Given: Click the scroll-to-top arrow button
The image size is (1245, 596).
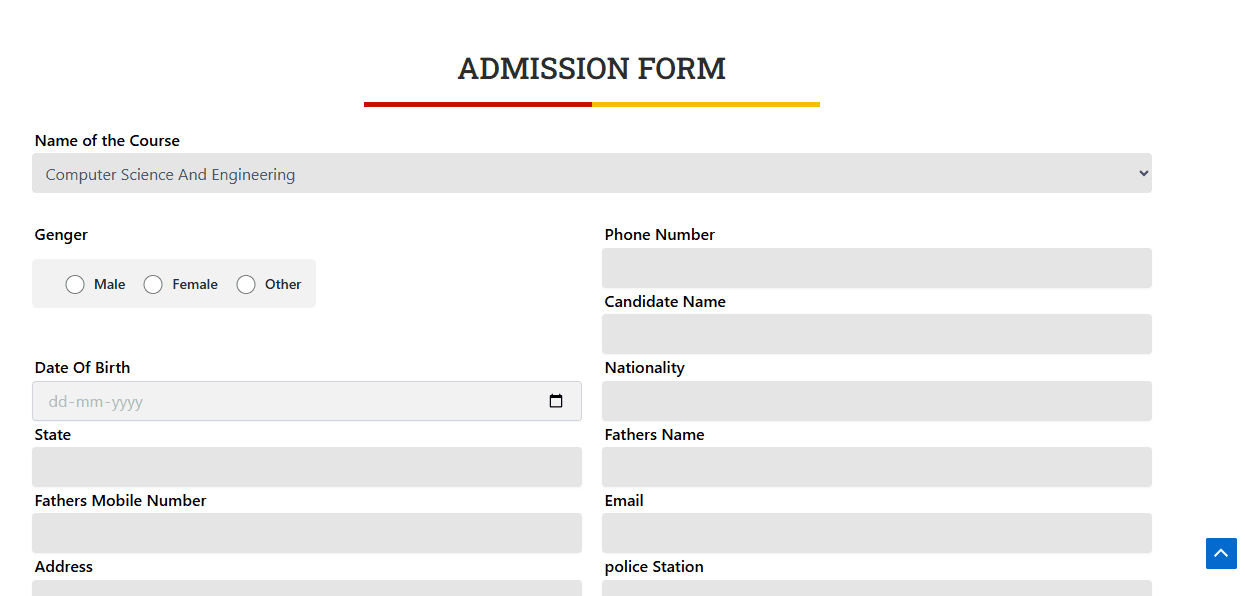Looking at the screenshot, I should coord(1221,553).
